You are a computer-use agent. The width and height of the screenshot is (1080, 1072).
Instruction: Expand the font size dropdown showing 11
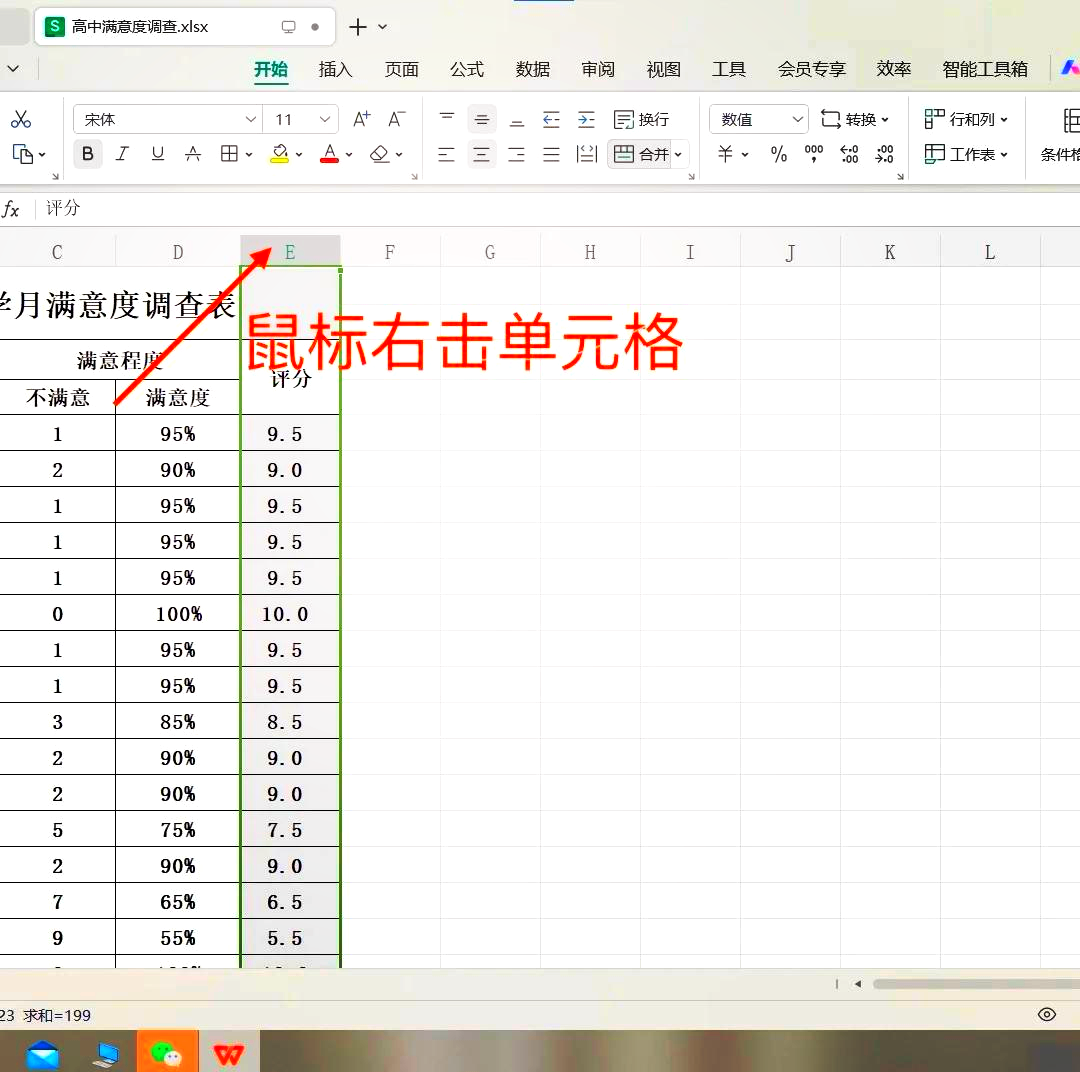click(x=324, y=119)
